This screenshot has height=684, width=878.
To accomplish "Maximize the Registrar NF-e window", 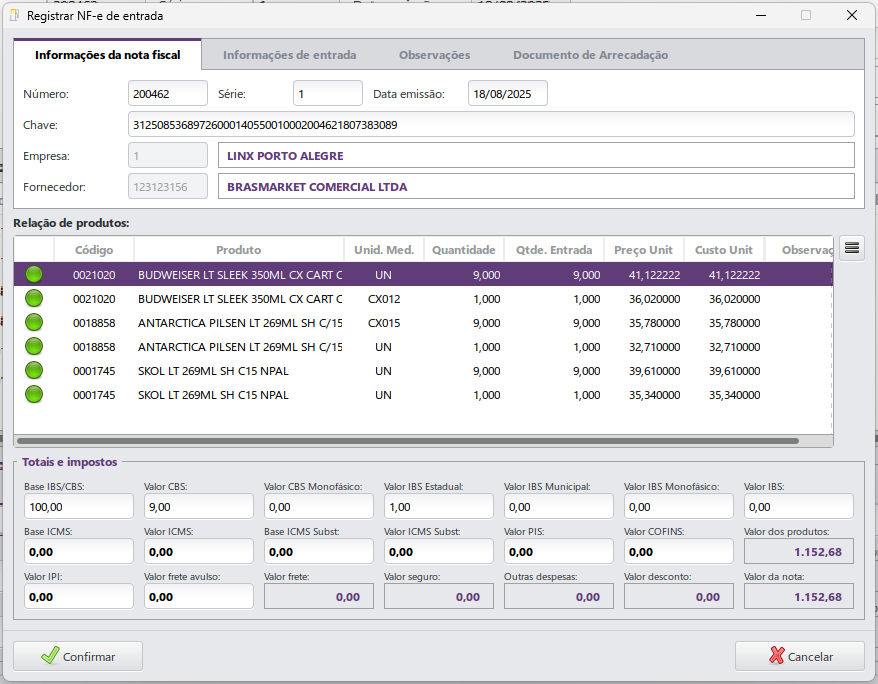I will click(x=806, y=16).
